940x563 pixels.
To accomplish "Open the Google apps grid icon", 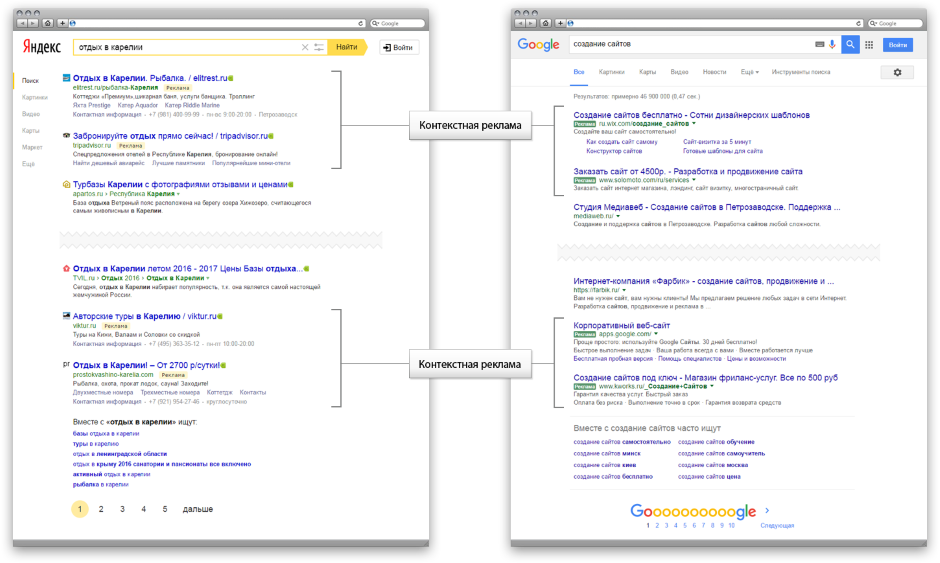I will 869,45.
